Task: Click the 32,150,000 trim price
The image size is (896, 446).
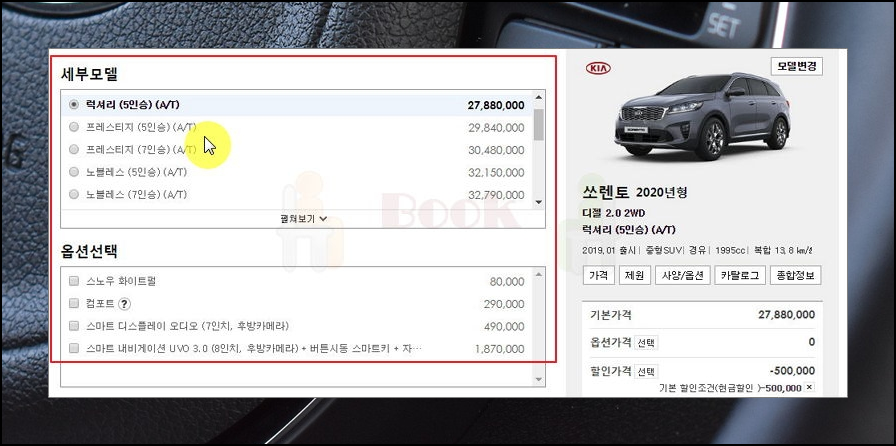Action: [x=496, y=172]
